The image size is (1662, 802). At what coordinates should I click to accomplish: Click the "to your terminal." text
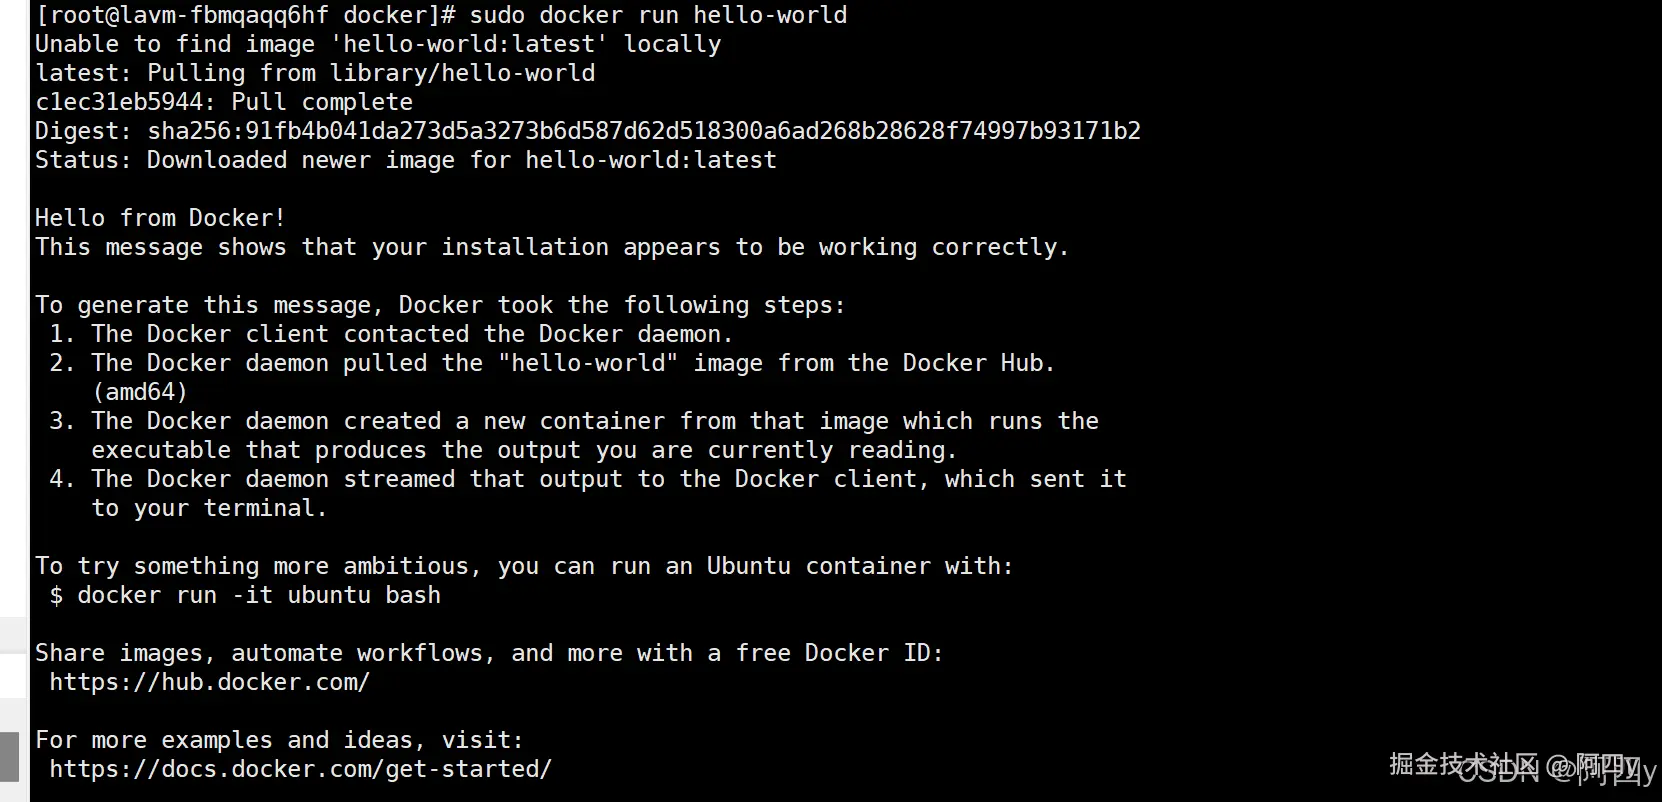pos(209,509)
